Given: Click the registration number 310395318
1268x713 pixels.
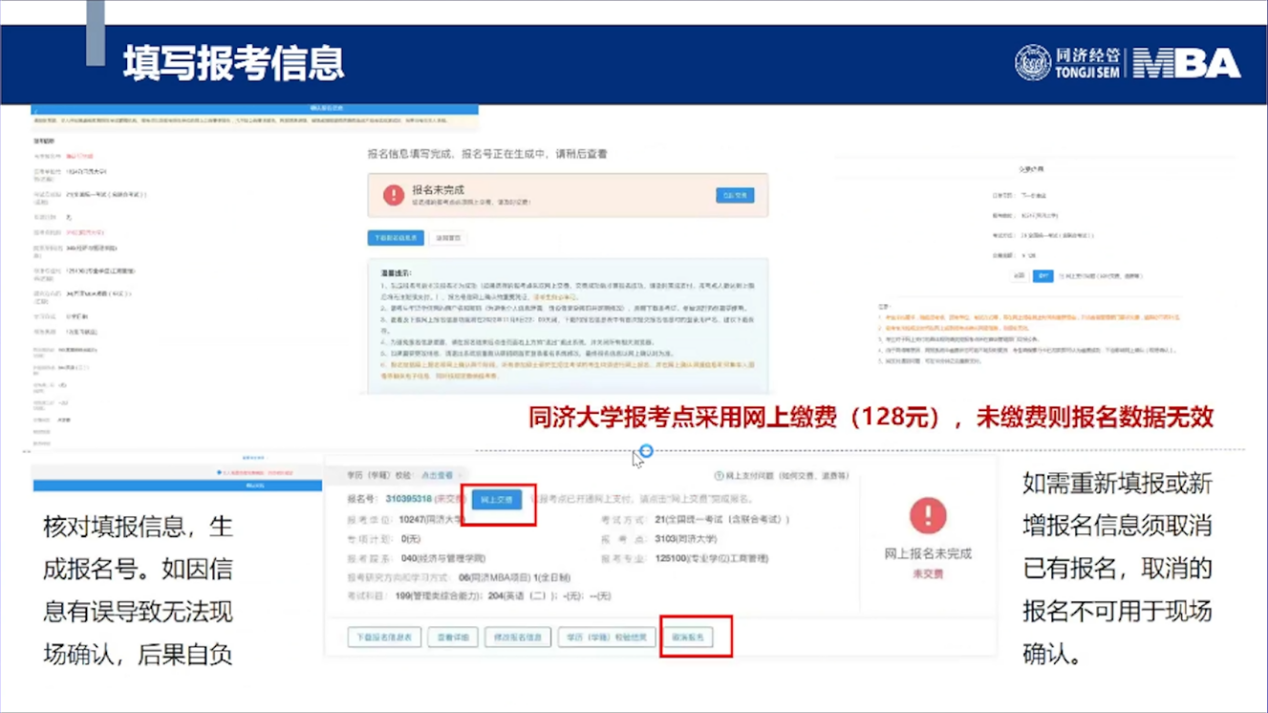Looking at the screenshot, I should pyautogui.click(x=408, y=499).
